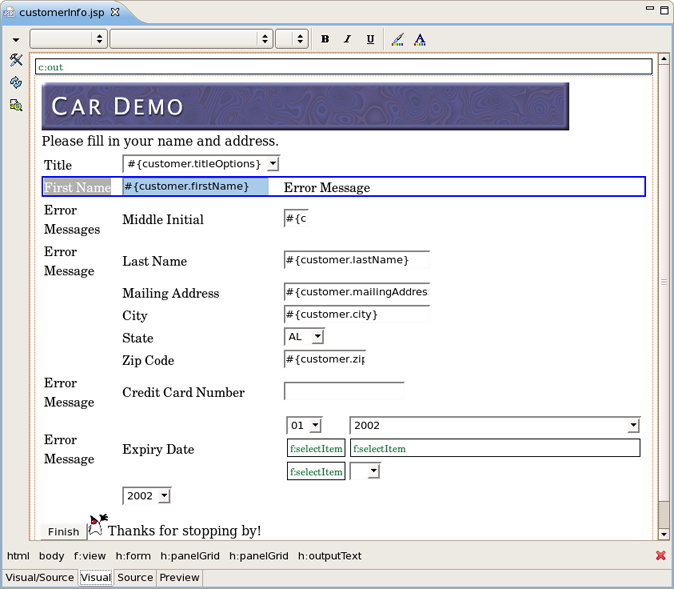The height and width of the screenshot is (589, 674).
Task: Close the customerInfo.jsp editor tab
Action: click(x=115, y=12)
